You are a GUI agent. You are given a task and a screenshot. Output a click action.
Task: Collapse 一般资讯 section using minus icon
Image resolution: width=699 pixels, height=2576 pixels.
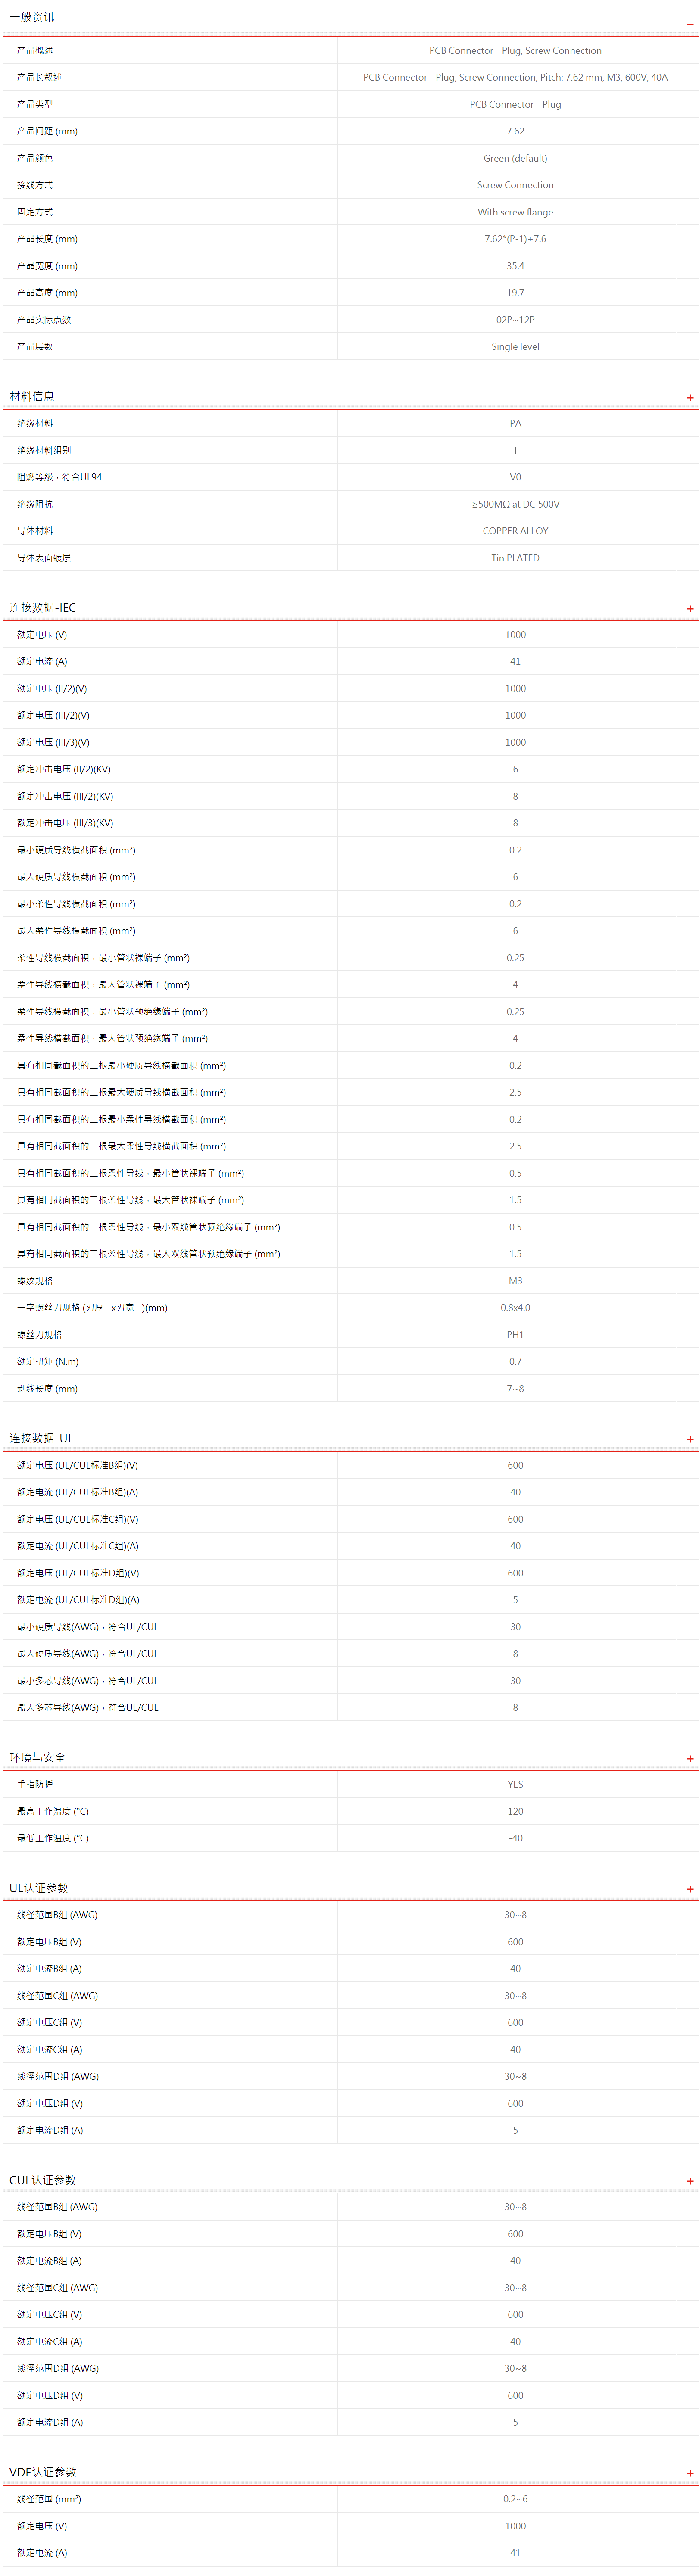tap(689, 20)
